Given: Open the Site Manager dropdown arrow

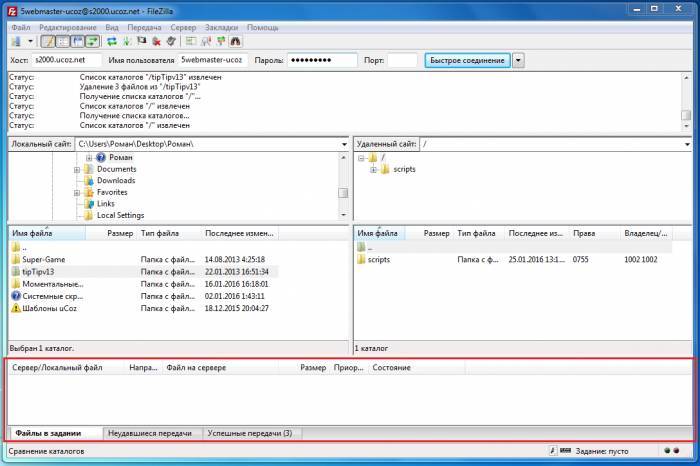Looking at the screenshot, I should point(30,42).
